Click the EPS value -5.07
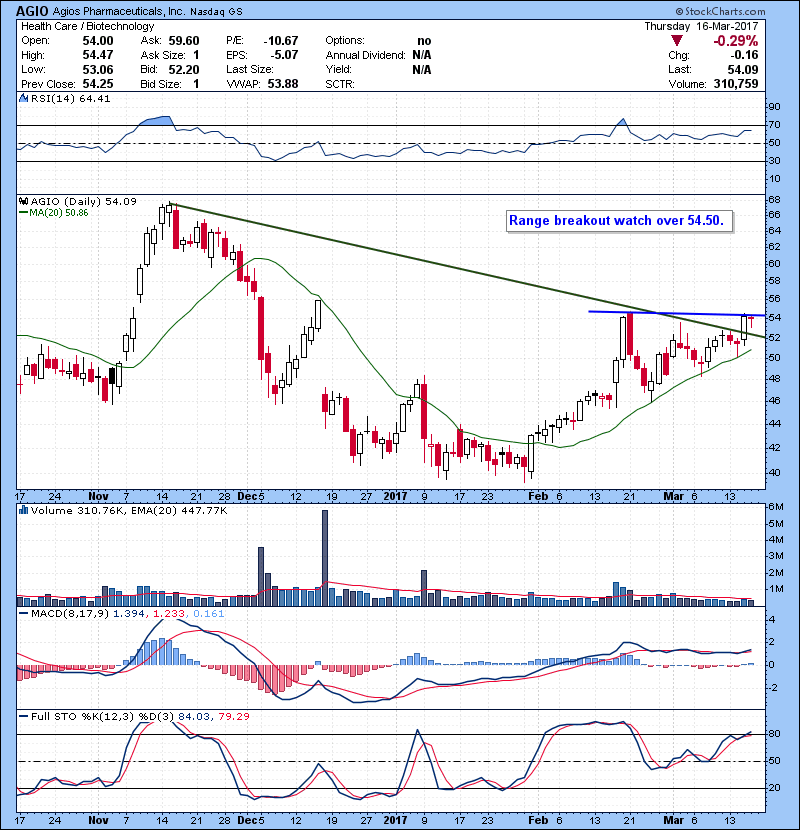 (284, 55)
